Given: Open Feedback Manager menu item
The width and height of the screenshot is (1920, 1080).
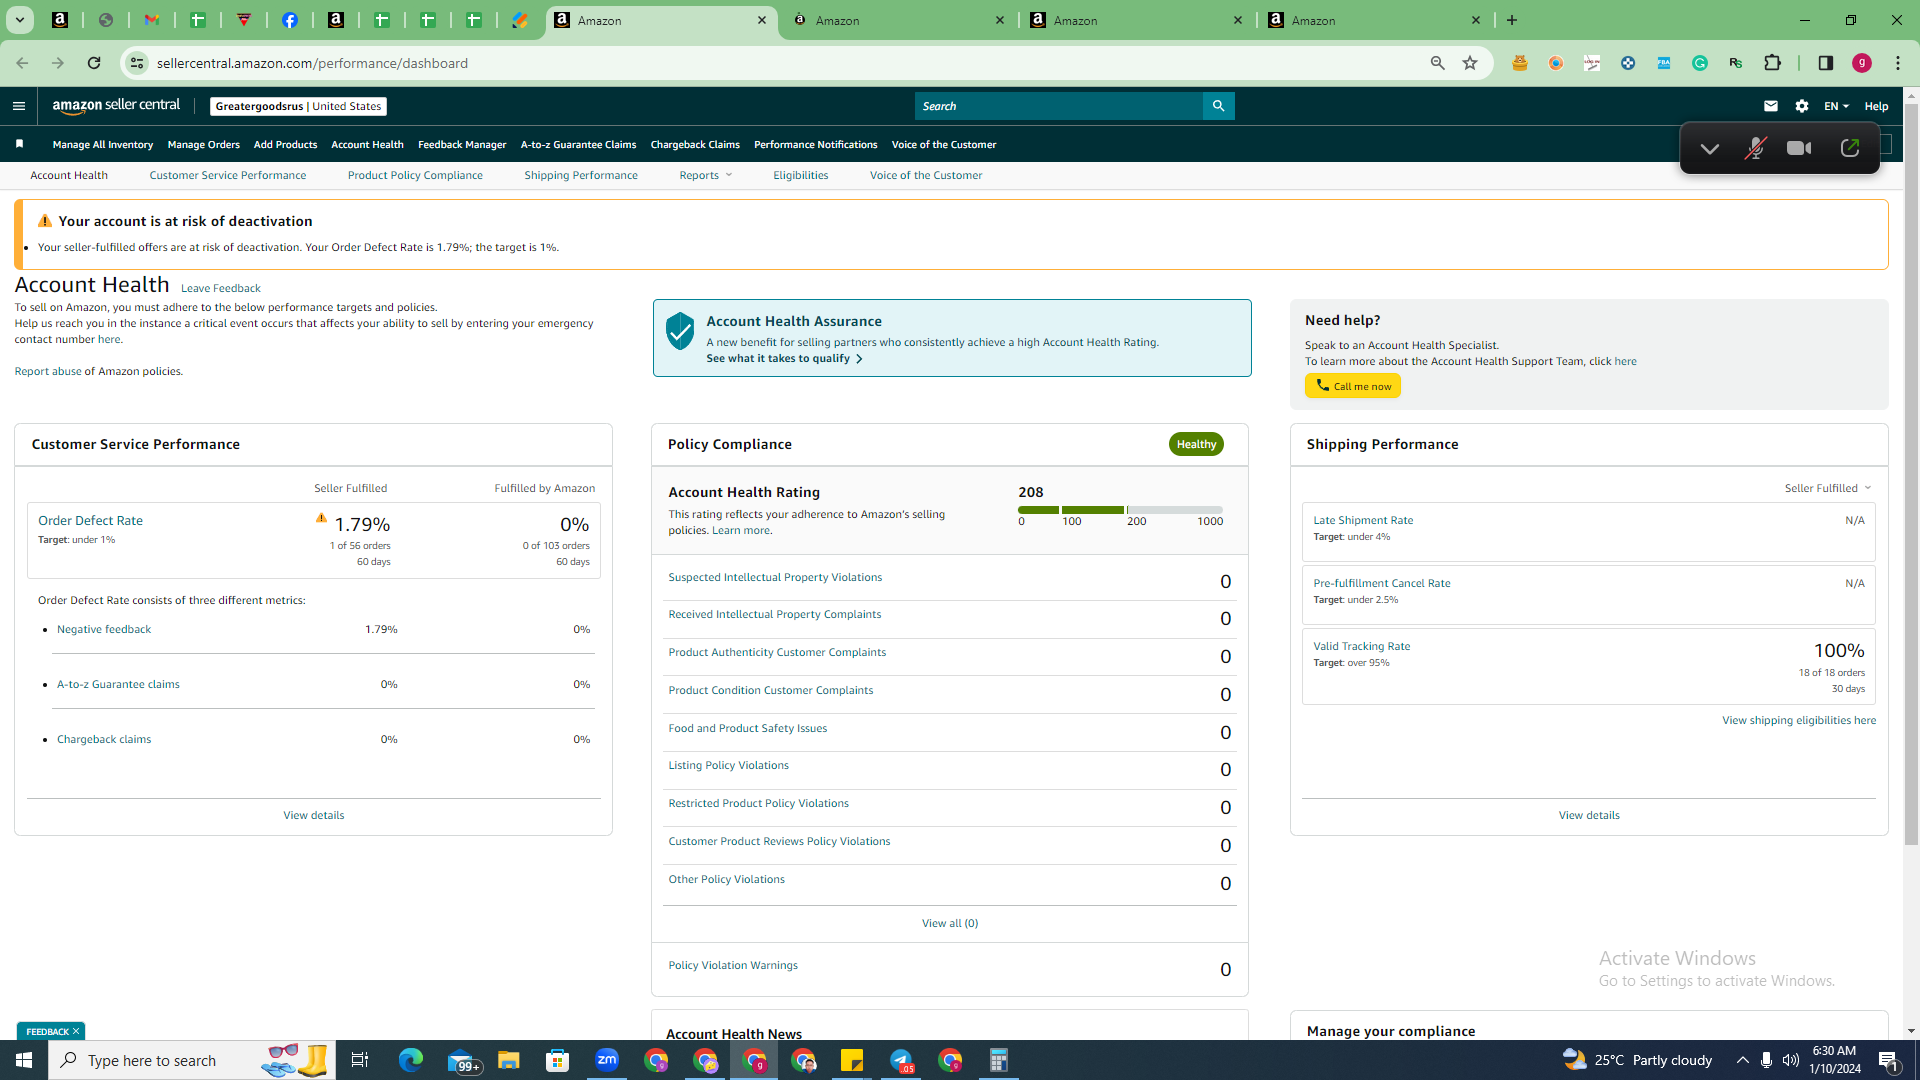Looking at the screenshot, I should click(462, 144).
